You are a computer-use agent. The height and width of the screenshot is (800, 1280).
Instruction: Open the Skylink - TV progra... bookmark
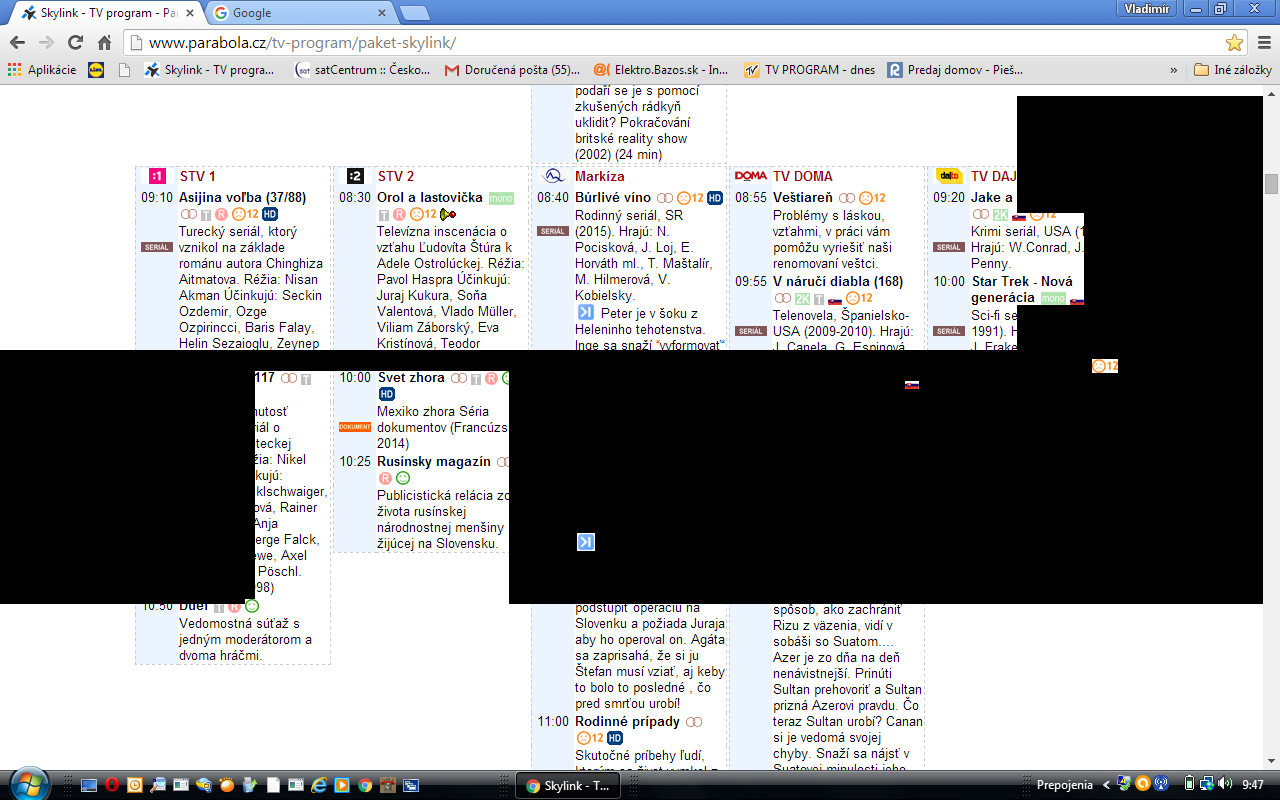tap(209, 70)
